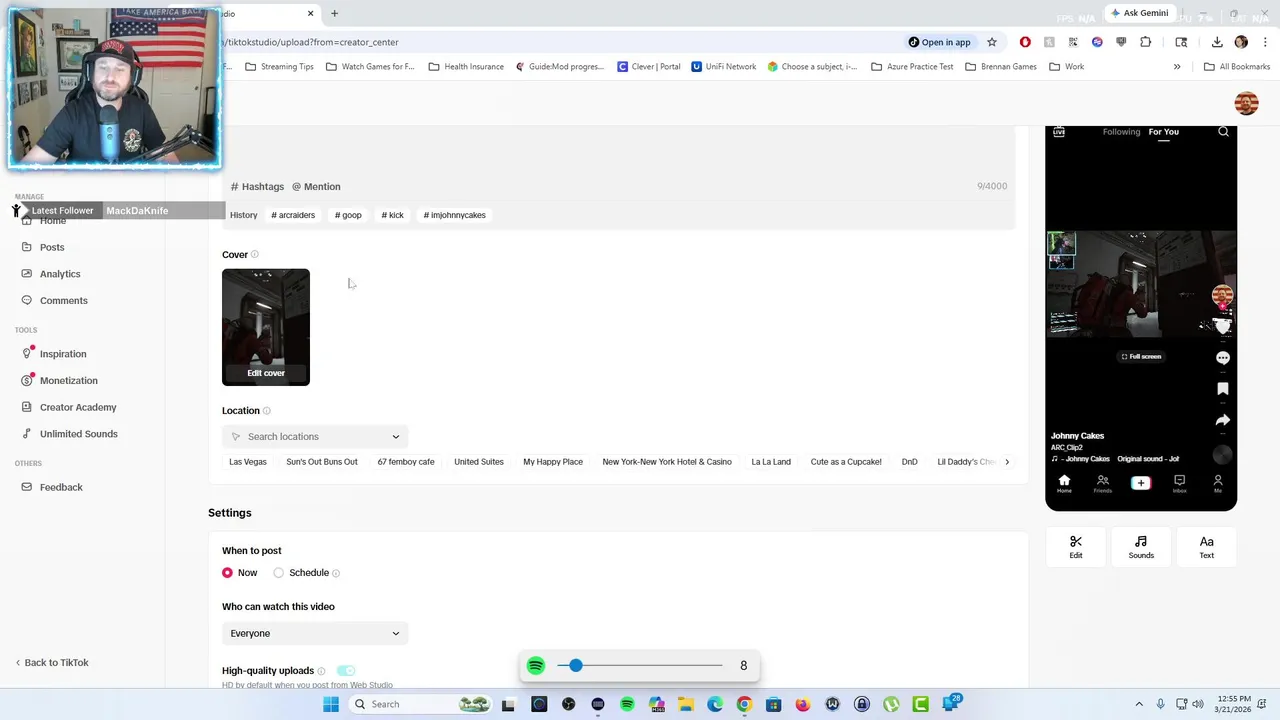Image resolution: width=1280 pixels, height=720 pixels.
Task: Show Cover info tooltip icon
Action: [255, 255]
